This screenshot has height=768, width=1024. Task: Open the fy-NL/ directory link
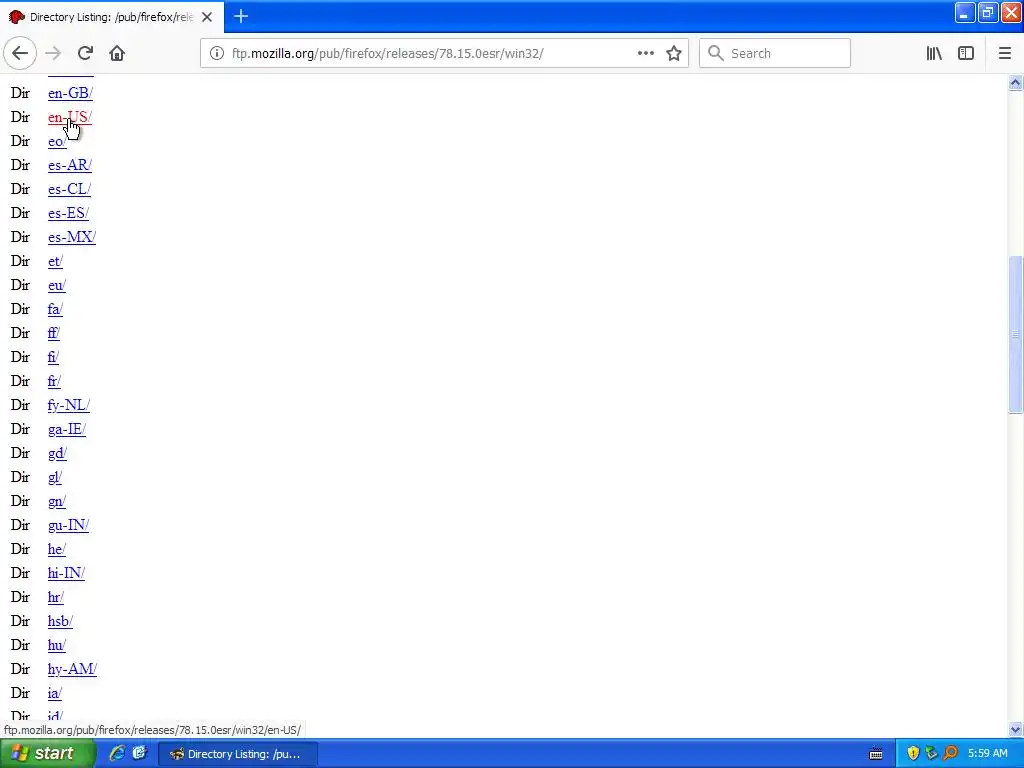point(69,406)
